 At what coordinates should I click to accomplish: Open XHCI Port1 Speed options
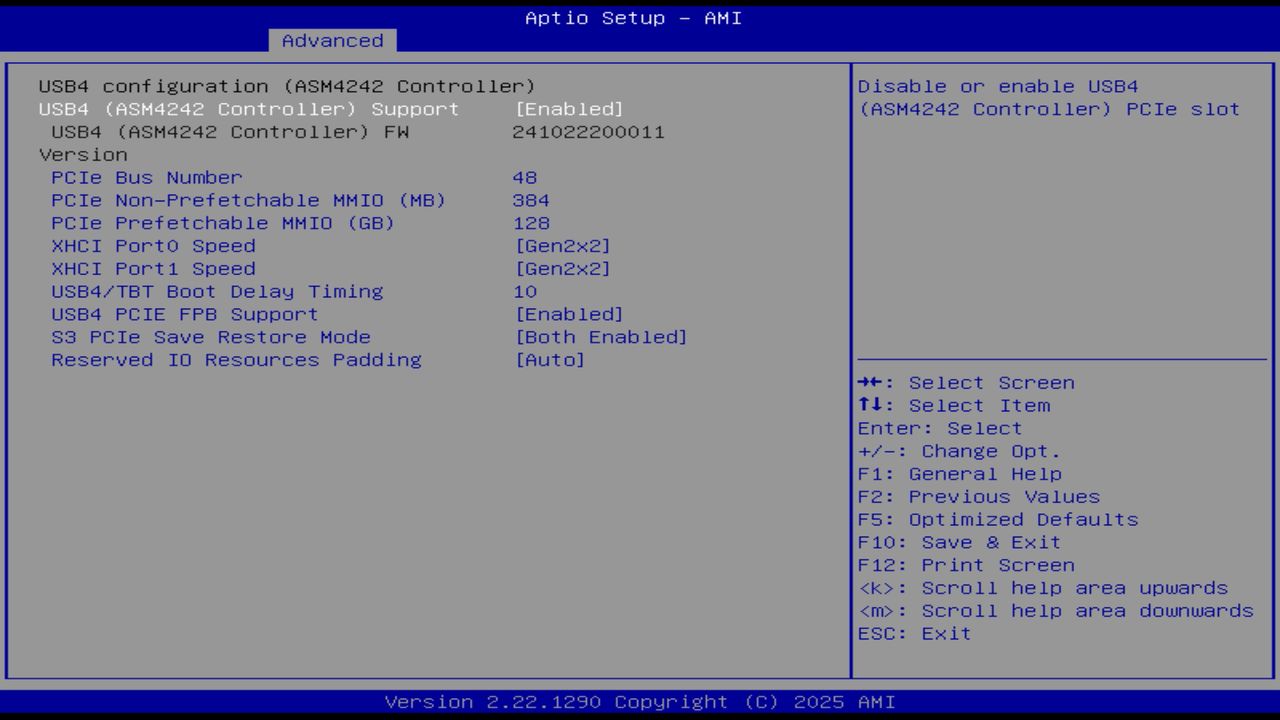coord(155,268)
